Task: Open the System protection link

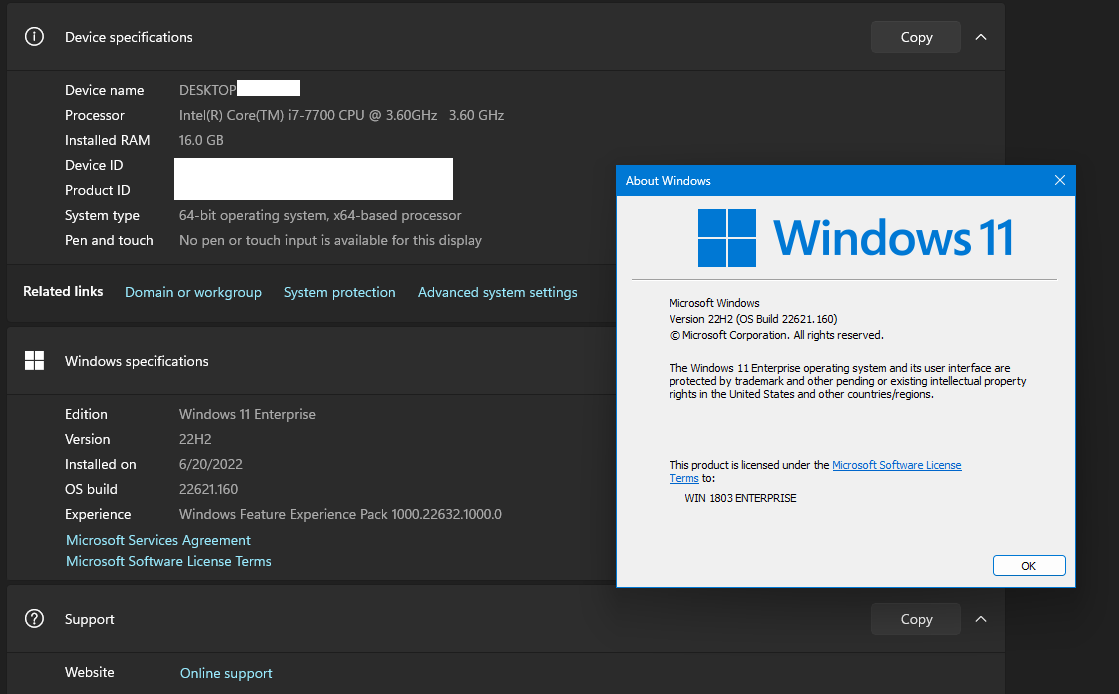Action: [340, 292]
